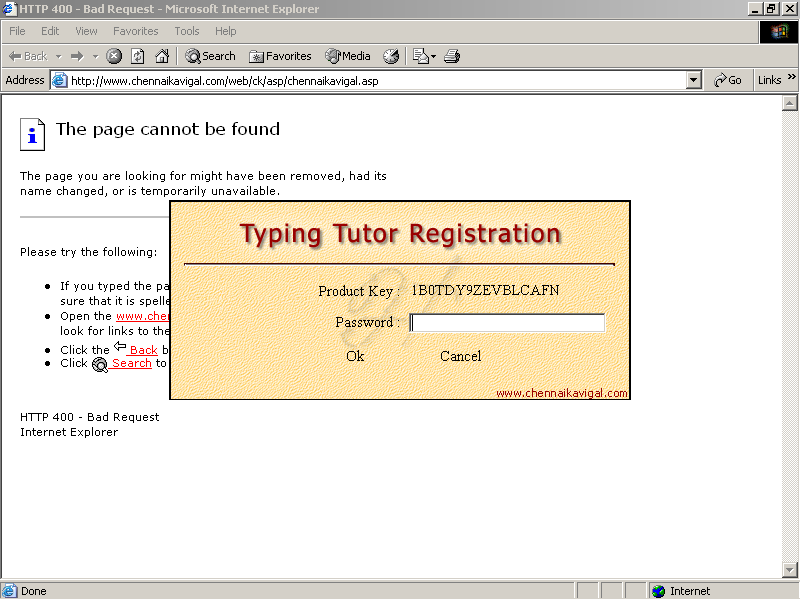Click the info icon beside page heading
Image resolution: width=800 pixels, height=600 pixels.
tap(33, 135)
